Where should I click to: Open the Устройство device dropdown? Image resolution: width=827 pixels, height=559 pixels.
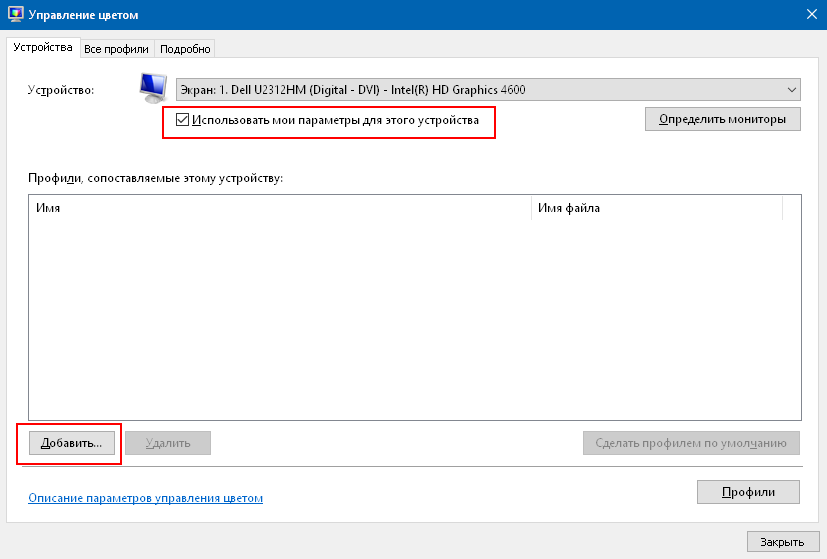coord(488,90)
